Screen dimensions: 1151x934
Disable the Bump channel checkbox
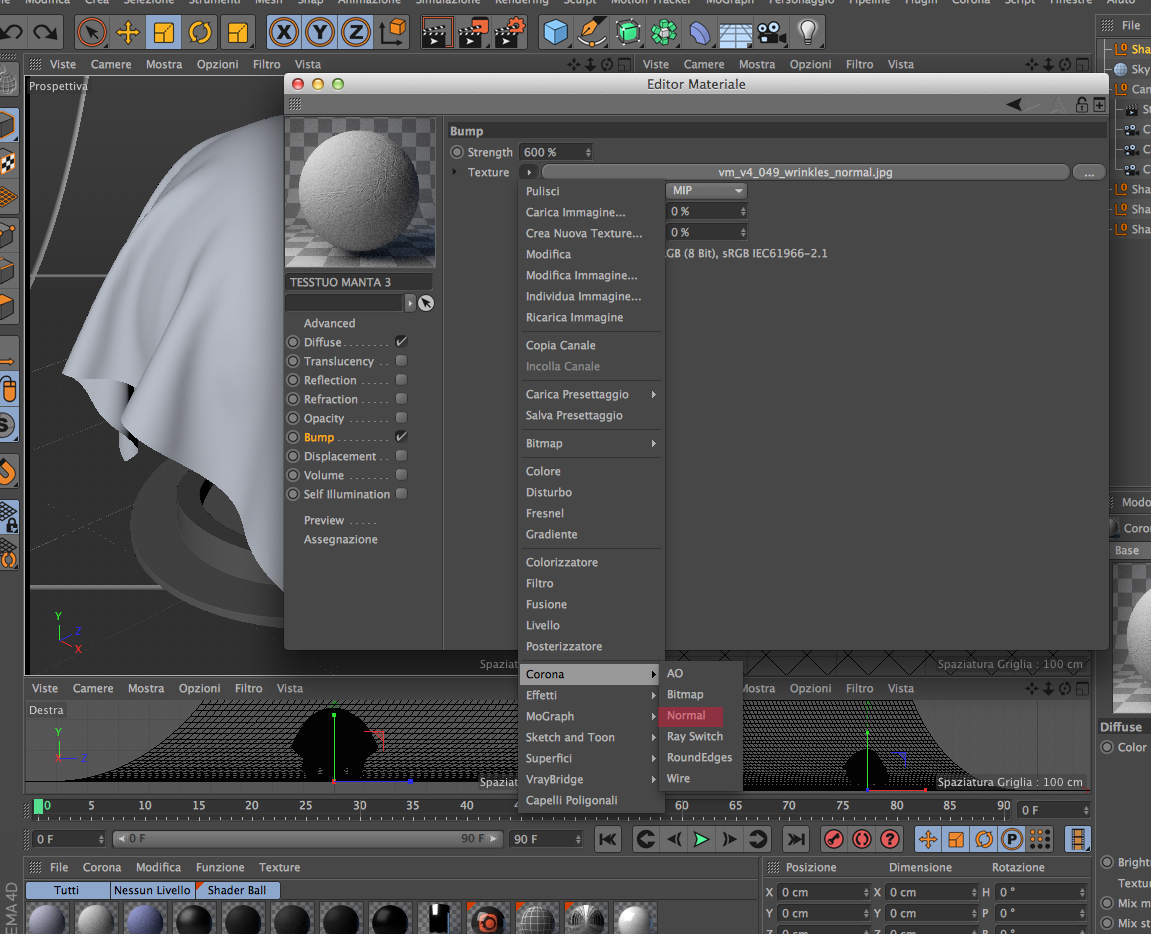(401, 437)
